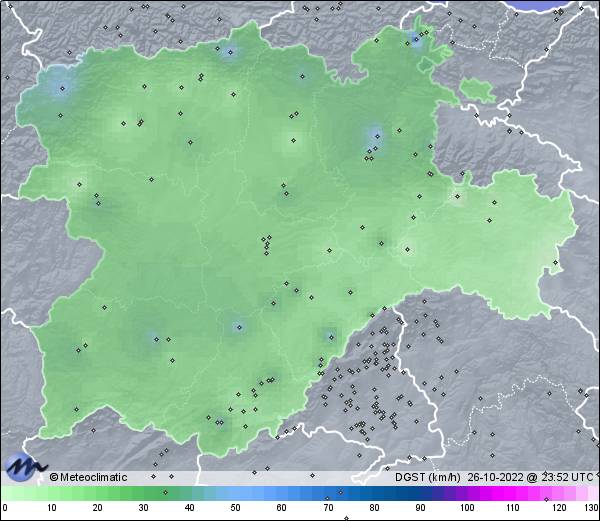600x521 pixels.
Task: Click scale label 120
Action: (559, 508)
